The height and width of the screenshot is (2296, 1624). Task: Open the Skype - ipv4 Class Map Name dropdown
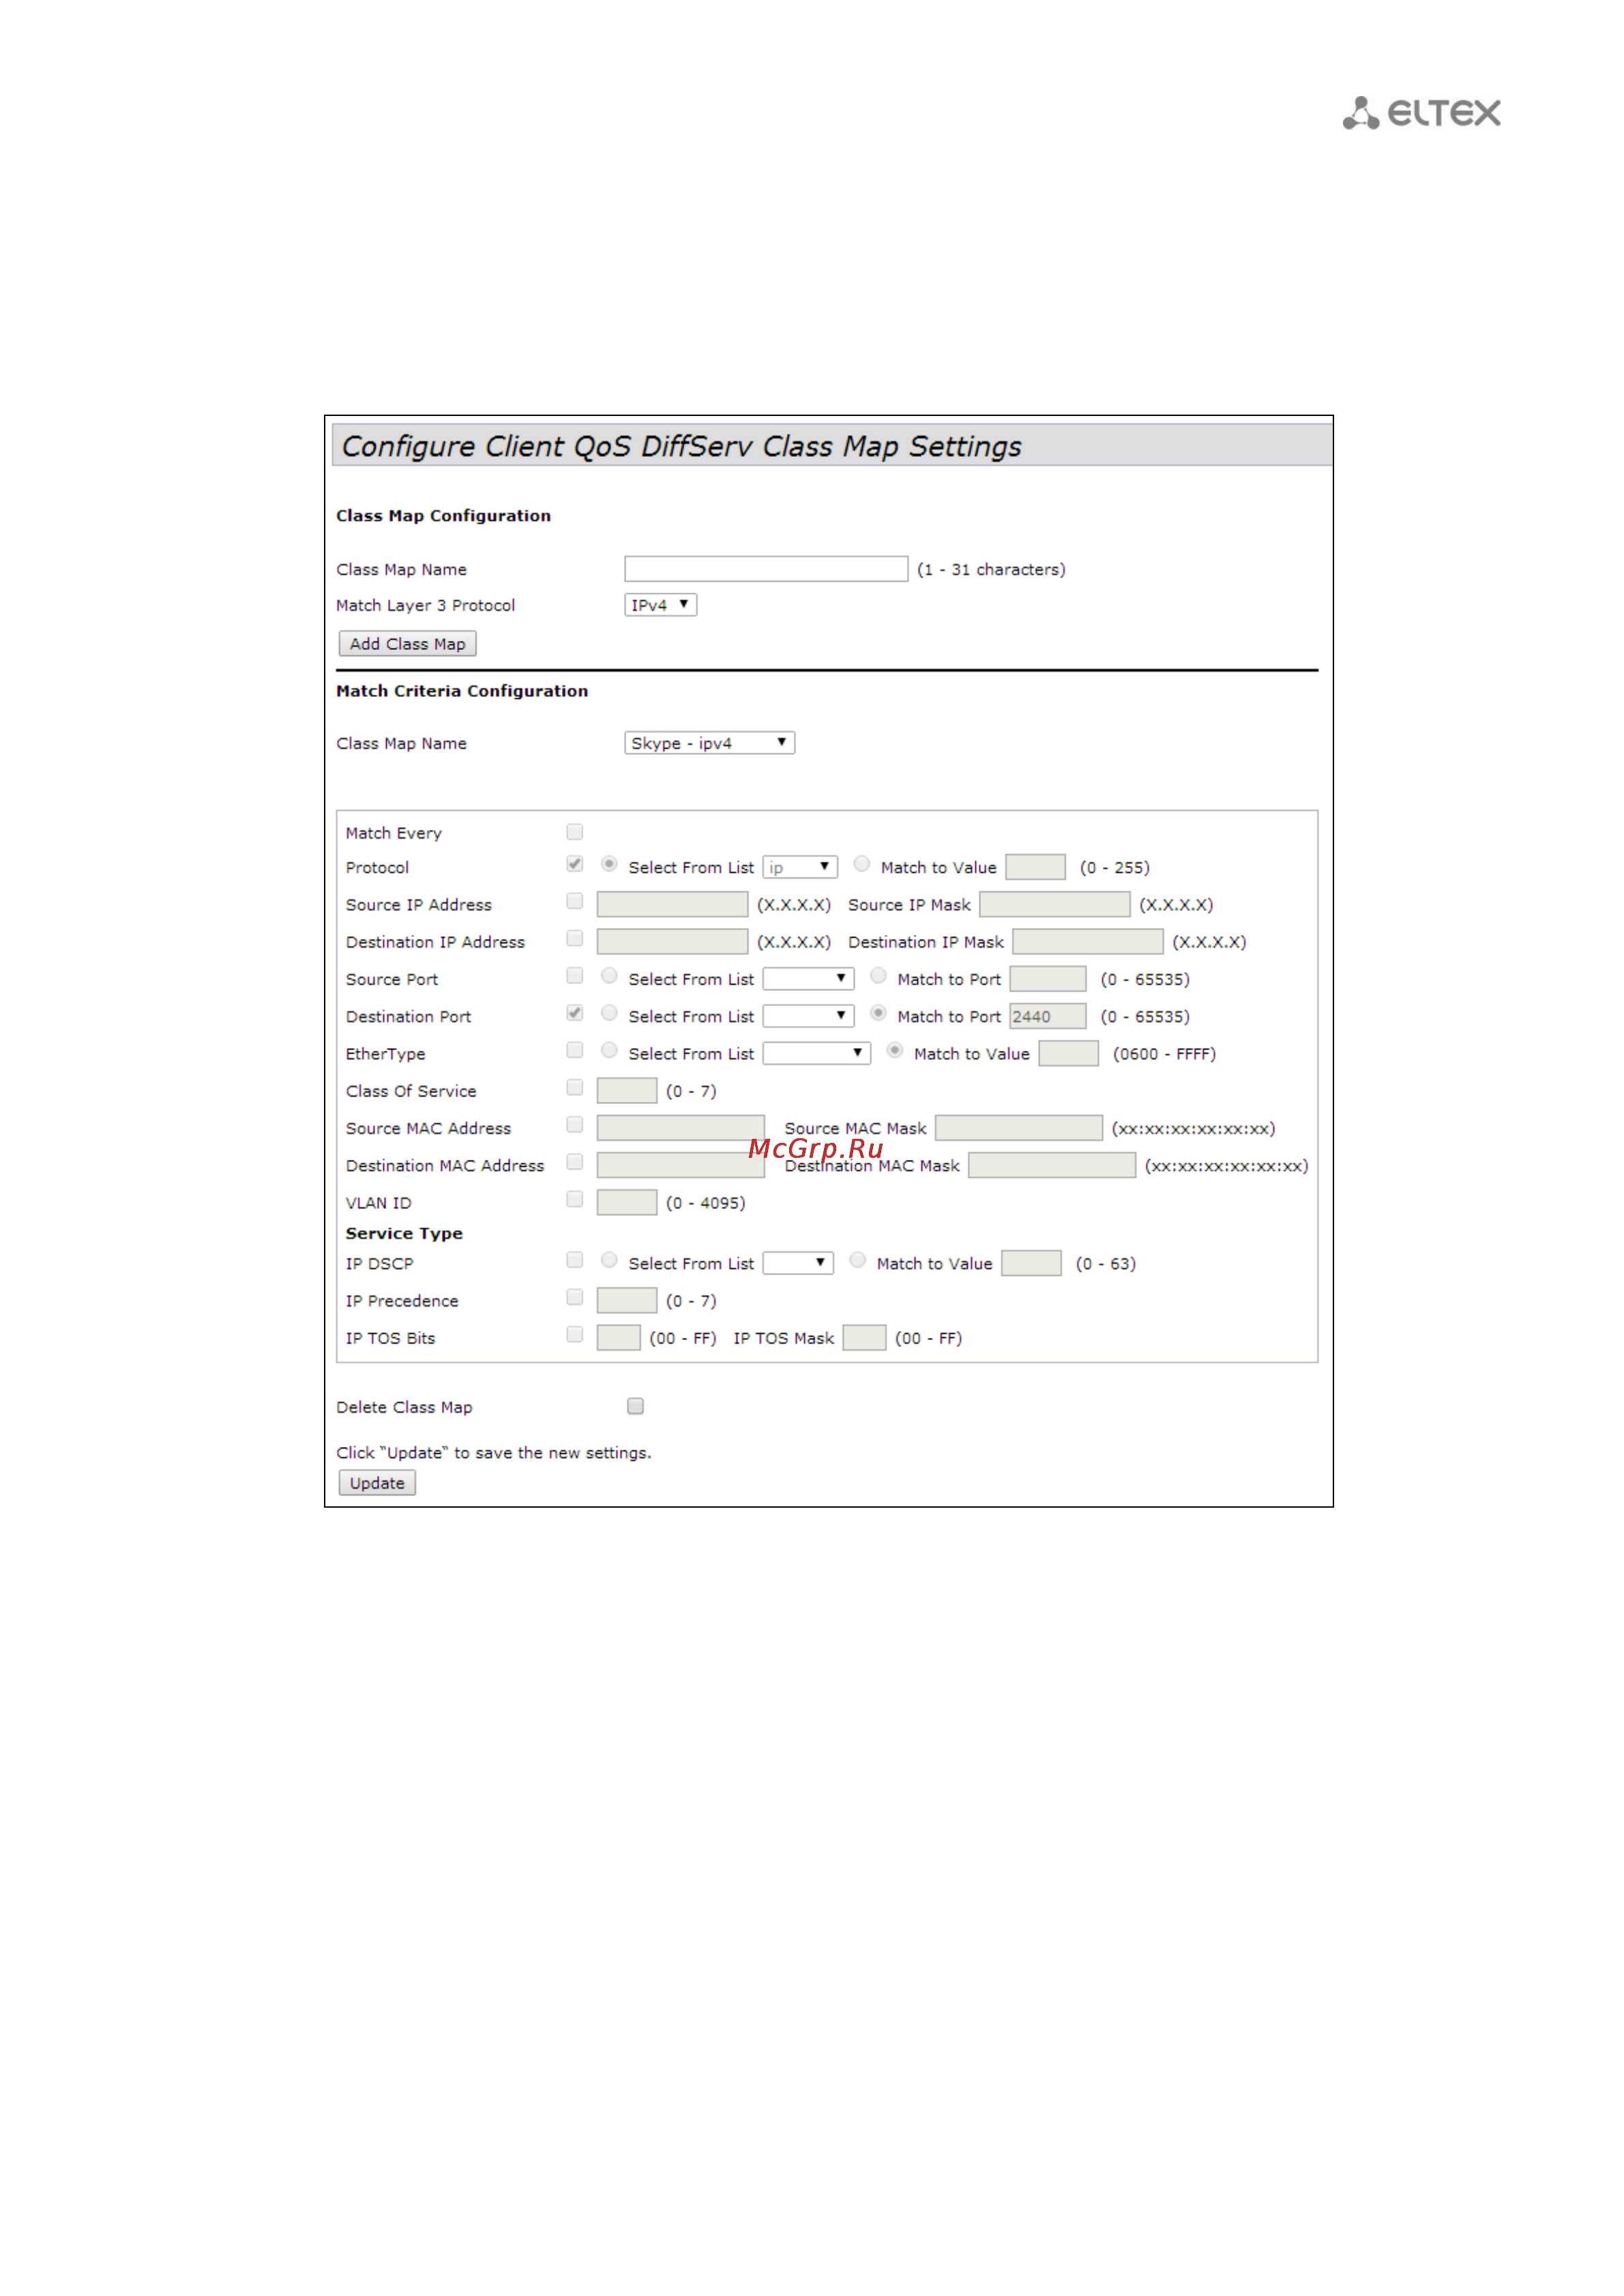[709, 743]
